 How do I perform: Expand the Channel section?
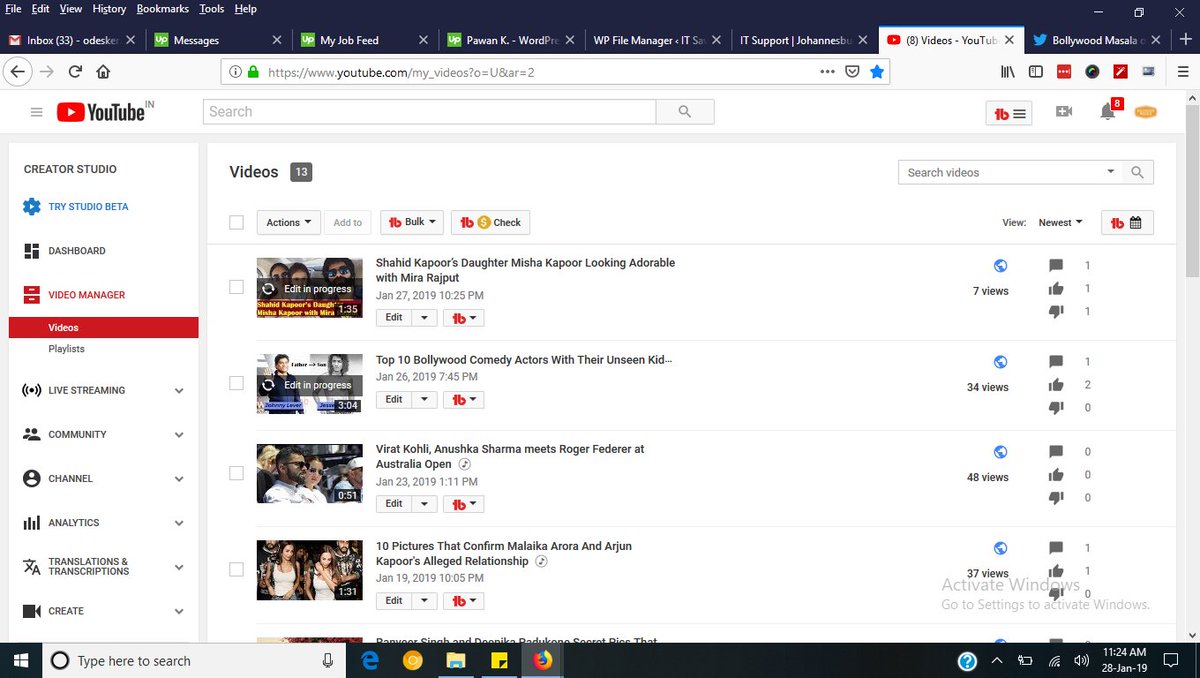pyautogui.click(x=179, y=479)
